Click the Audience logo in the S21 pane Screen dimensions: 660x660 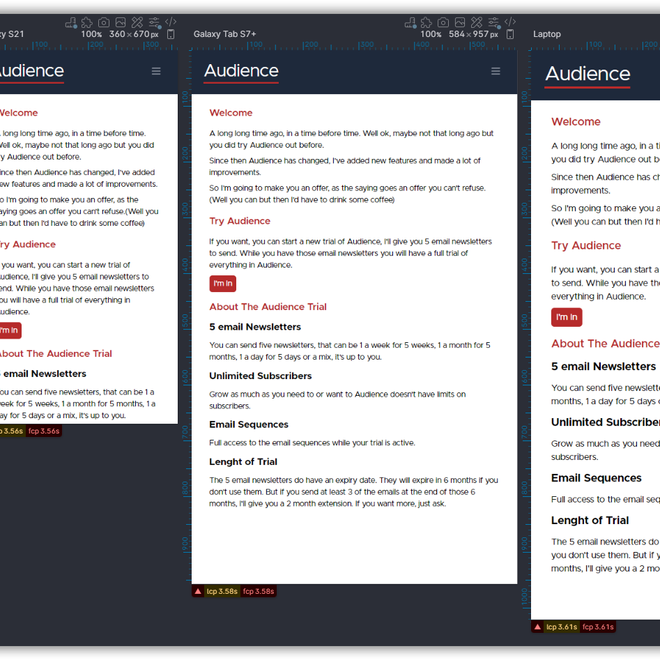[32, 72]
